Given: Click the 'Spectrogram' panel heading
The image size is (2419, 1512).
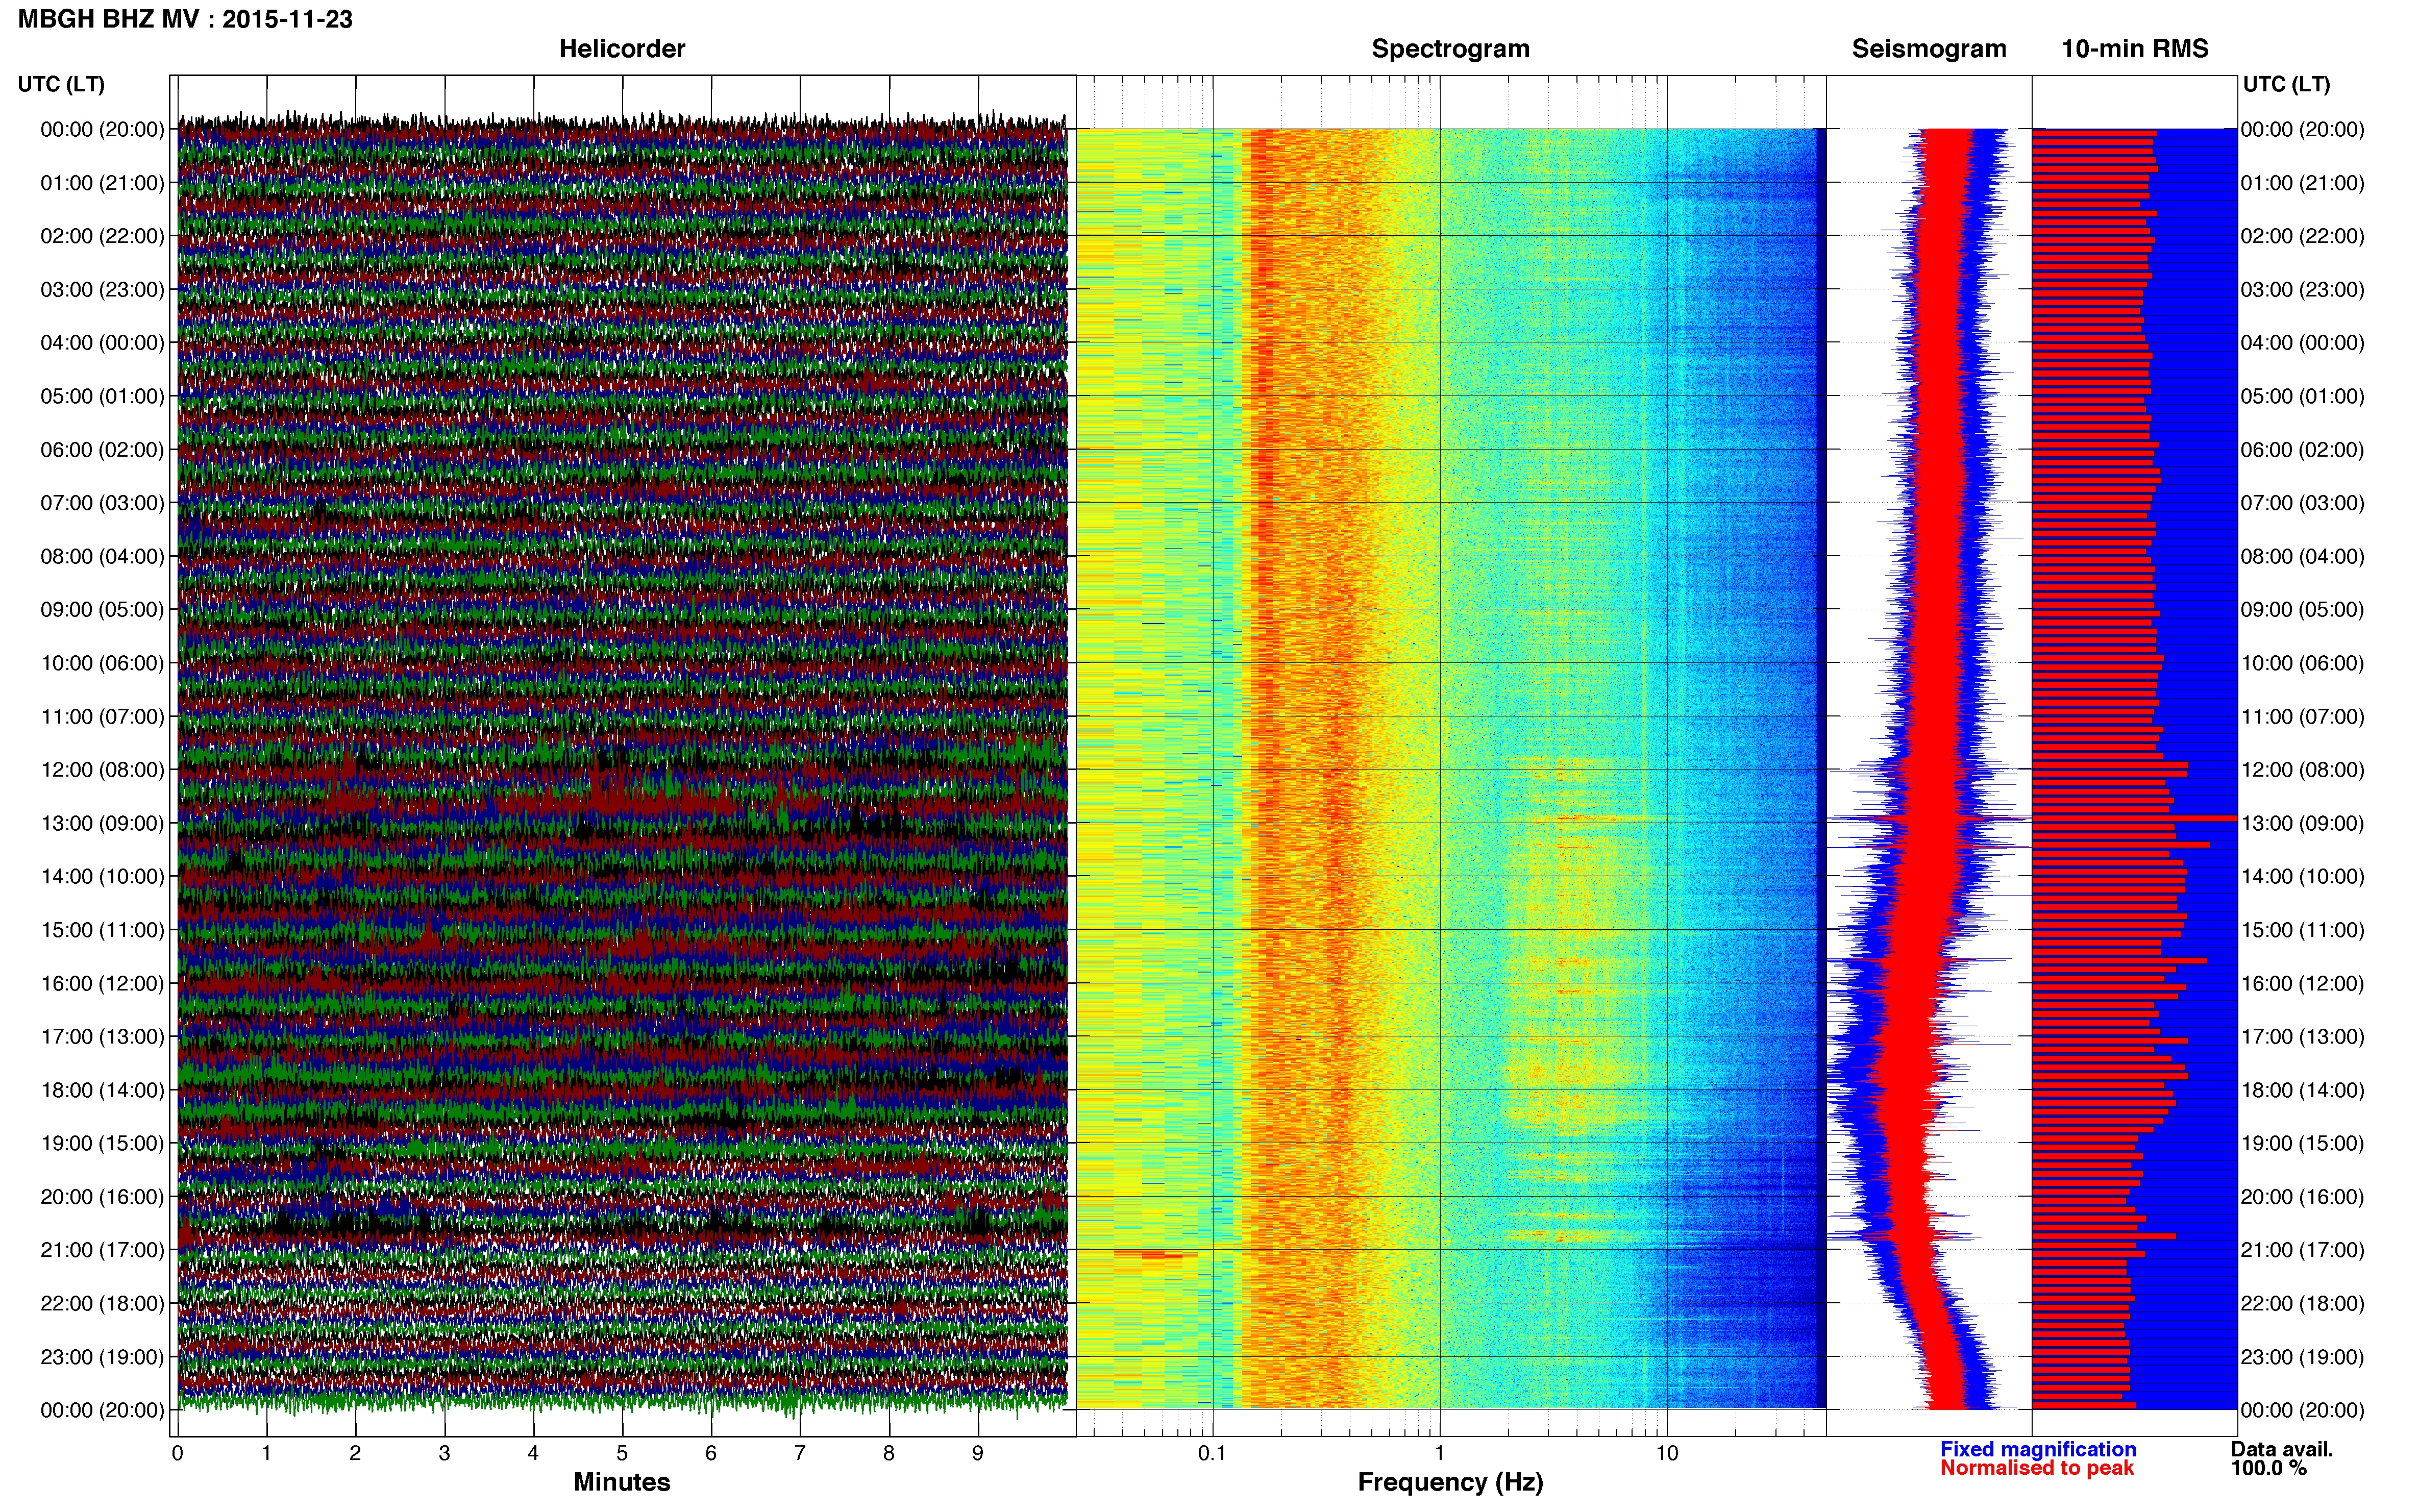Looking at the screenshot, I should click(1450, 49).
